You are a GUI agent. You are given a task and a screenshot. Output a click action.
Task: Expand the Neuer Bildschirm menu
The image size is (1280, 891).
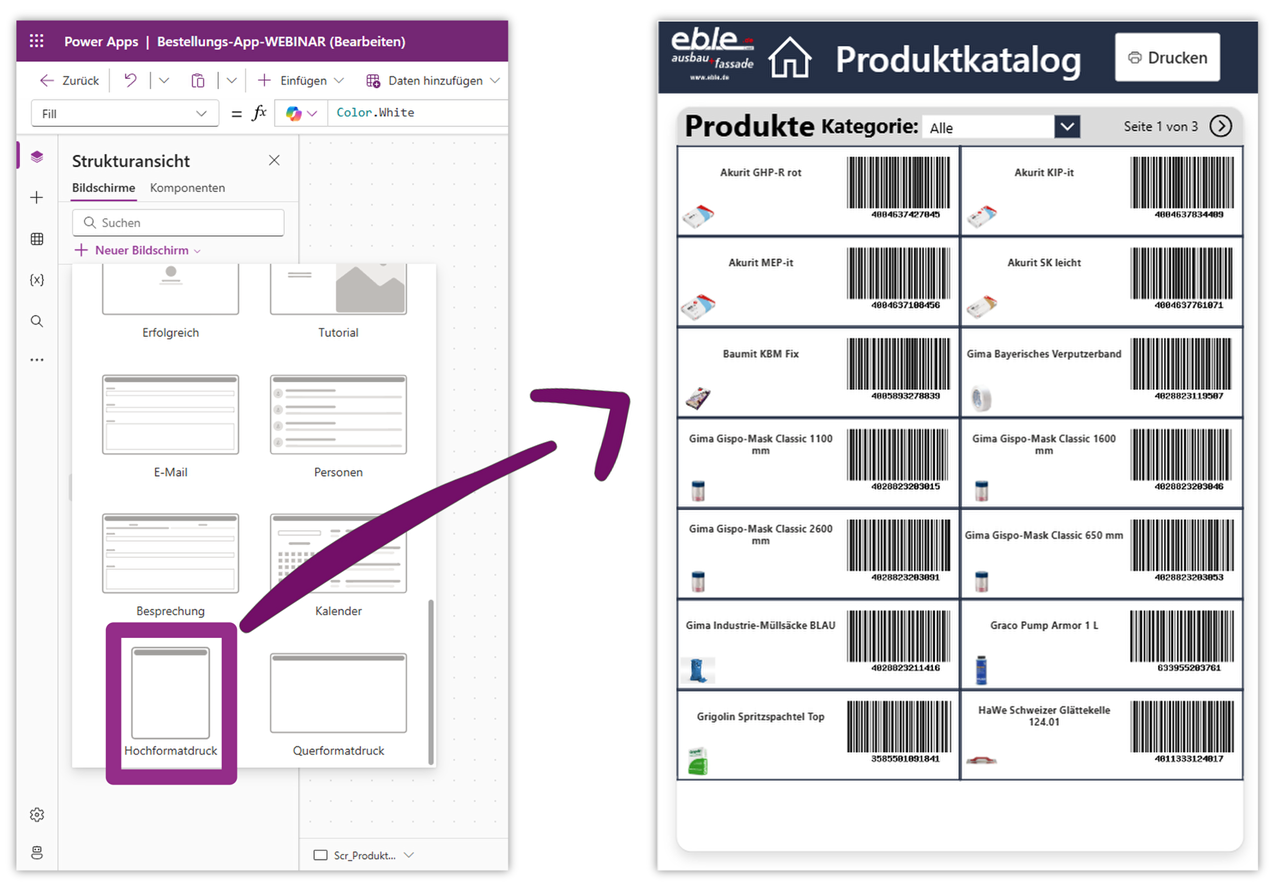[138, 250]
